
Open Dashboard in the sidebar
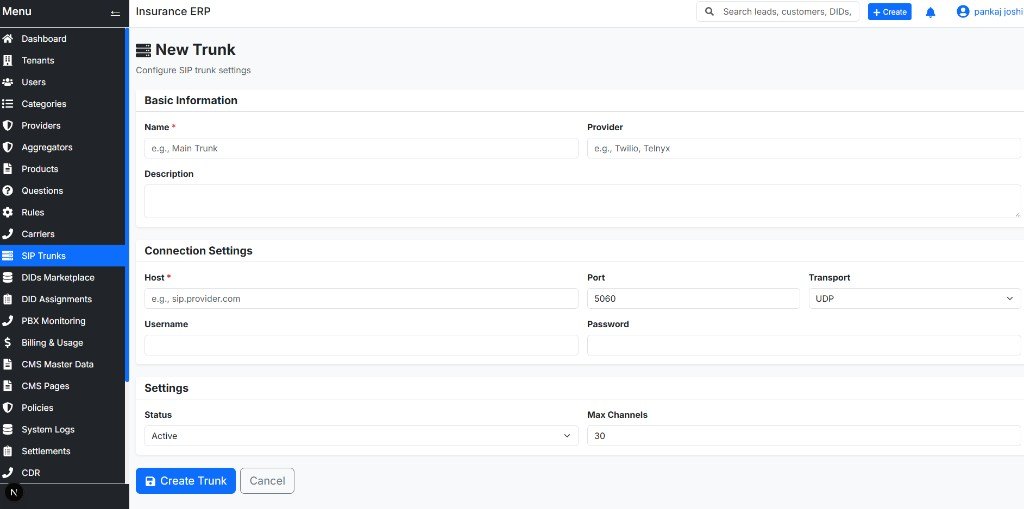coord(63,39)
